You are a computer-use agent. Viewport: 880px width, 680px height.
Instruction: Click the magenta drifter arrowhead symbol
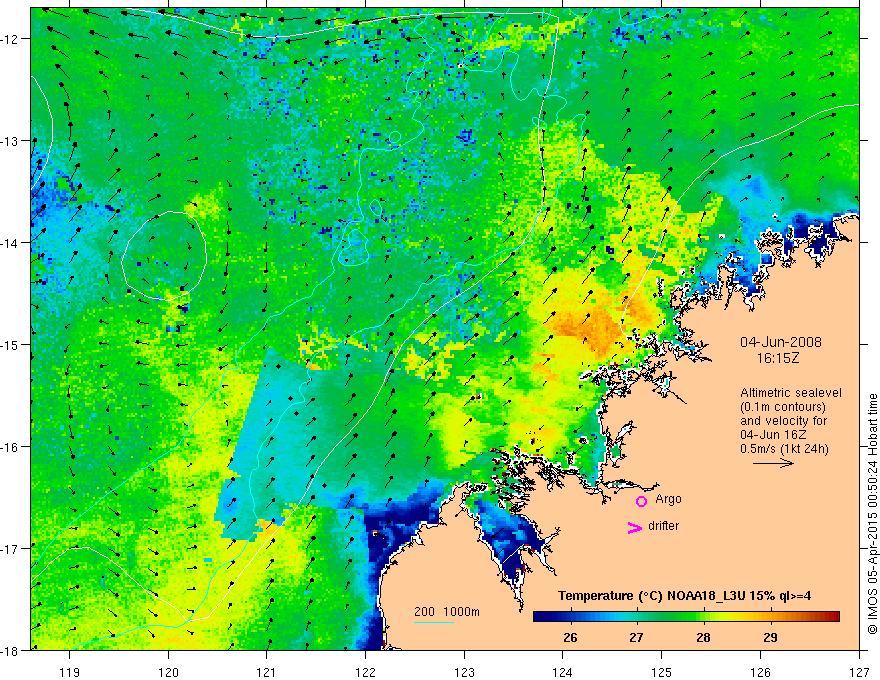[x=635, y=527]
